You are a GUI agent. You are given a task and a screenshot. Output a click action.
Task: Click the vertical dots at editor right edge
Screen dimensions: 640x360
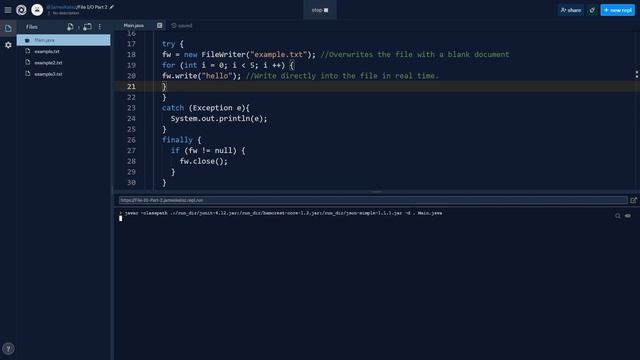[637, 74]
